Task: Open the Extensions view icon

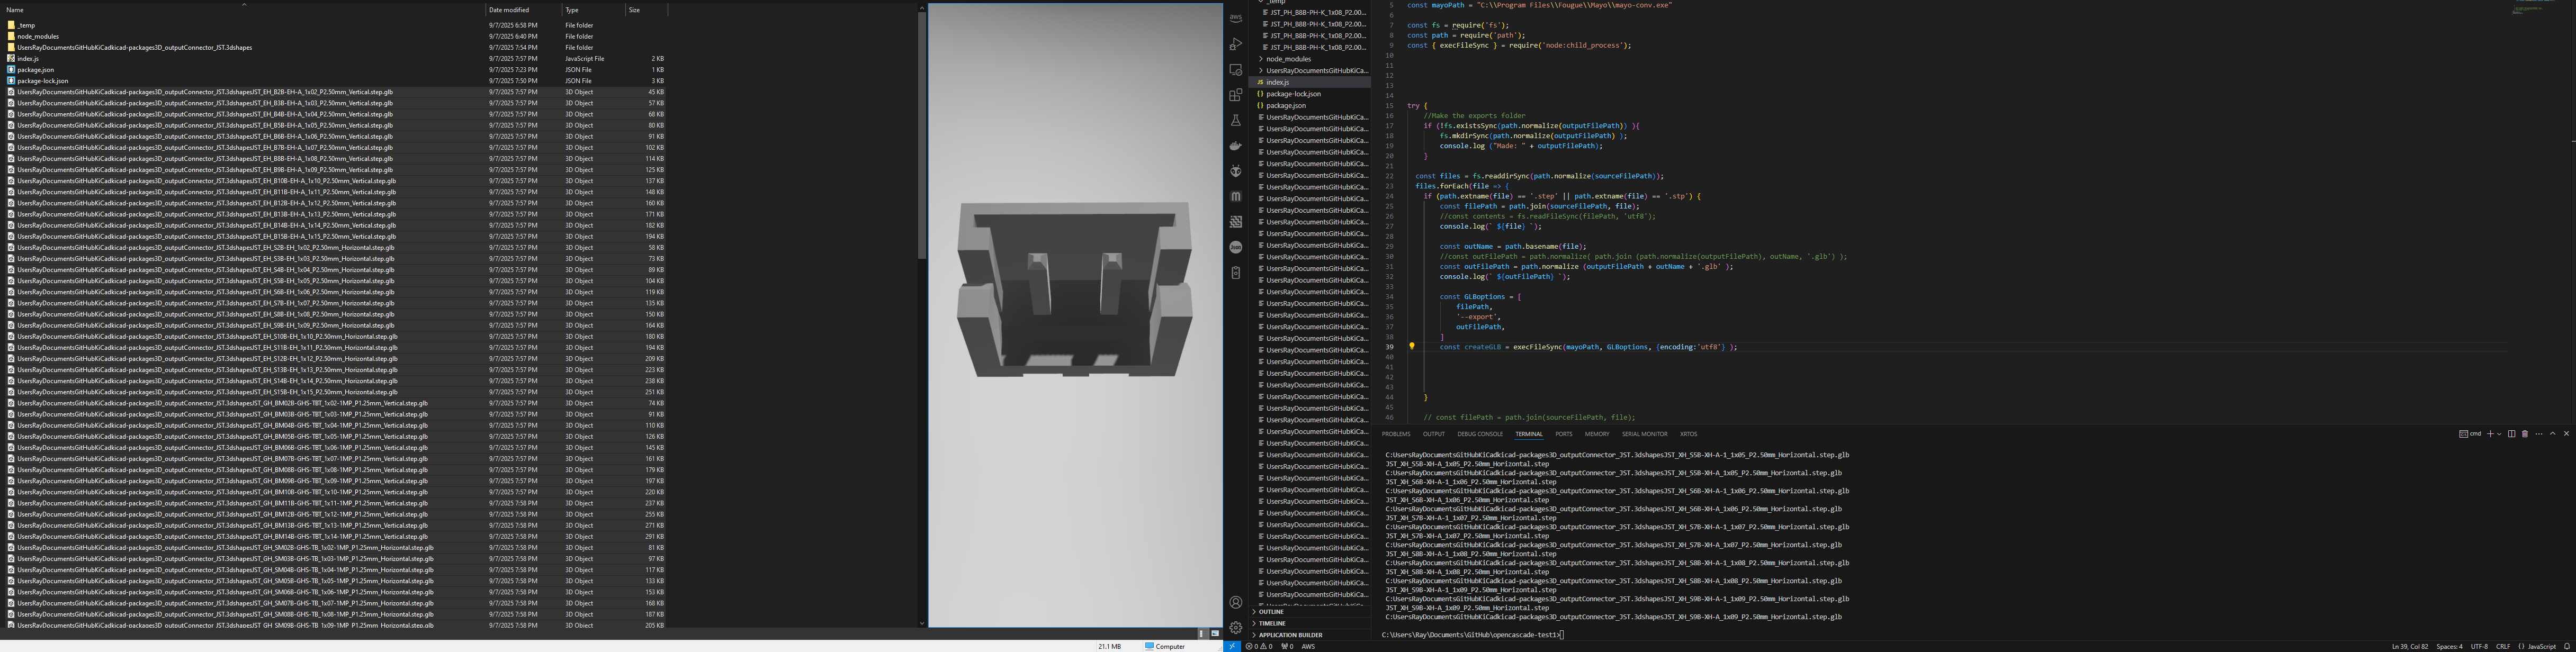Action: tap(1235, 95)
